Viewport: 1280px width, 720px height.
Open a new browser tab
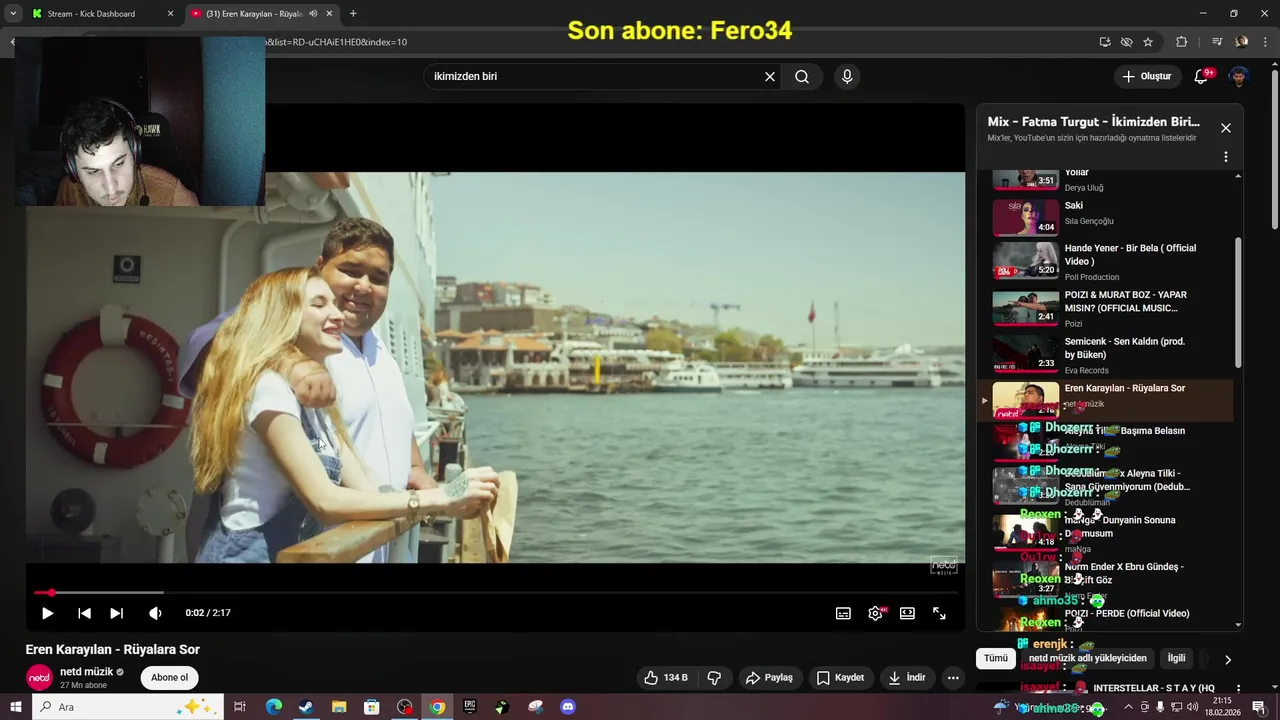353,14
